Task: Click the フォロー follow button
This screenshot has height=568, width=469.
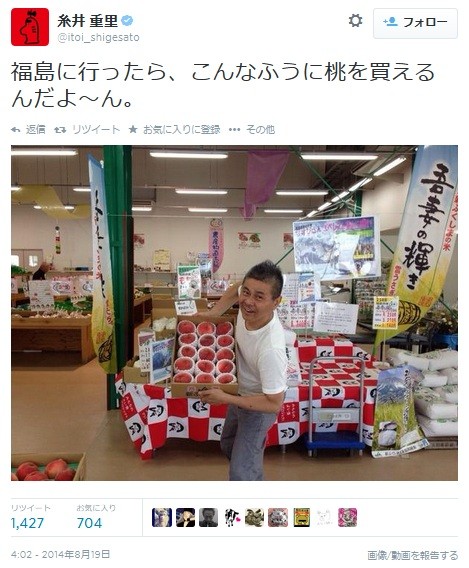Action: click(x=415, y=23)
